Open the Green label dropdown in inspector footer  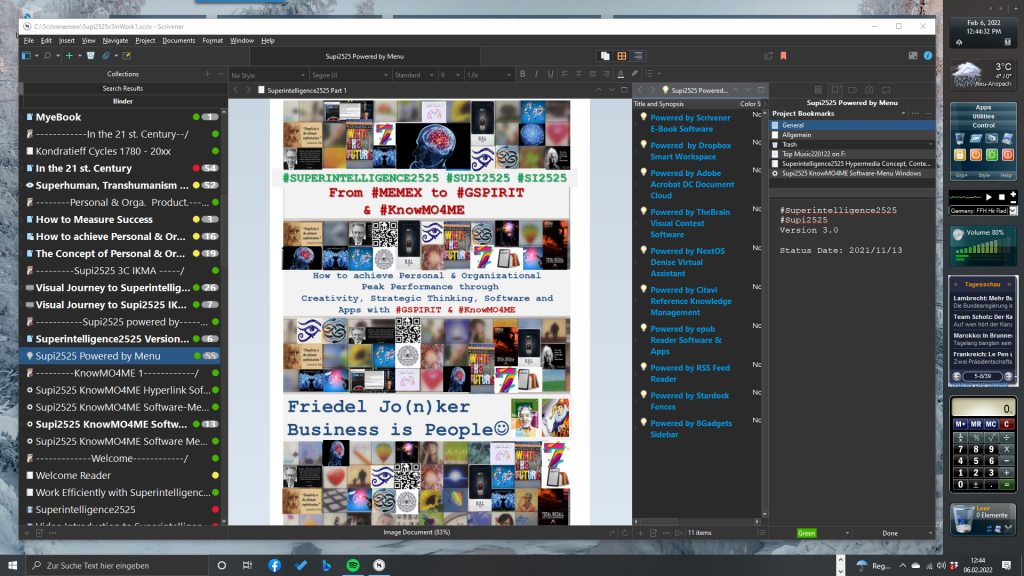(808, 533)
